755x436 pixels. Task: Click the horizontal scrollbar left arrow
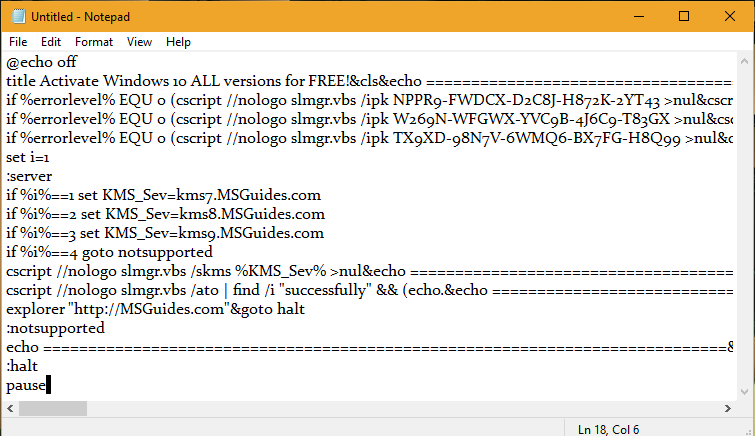[10, 409]
